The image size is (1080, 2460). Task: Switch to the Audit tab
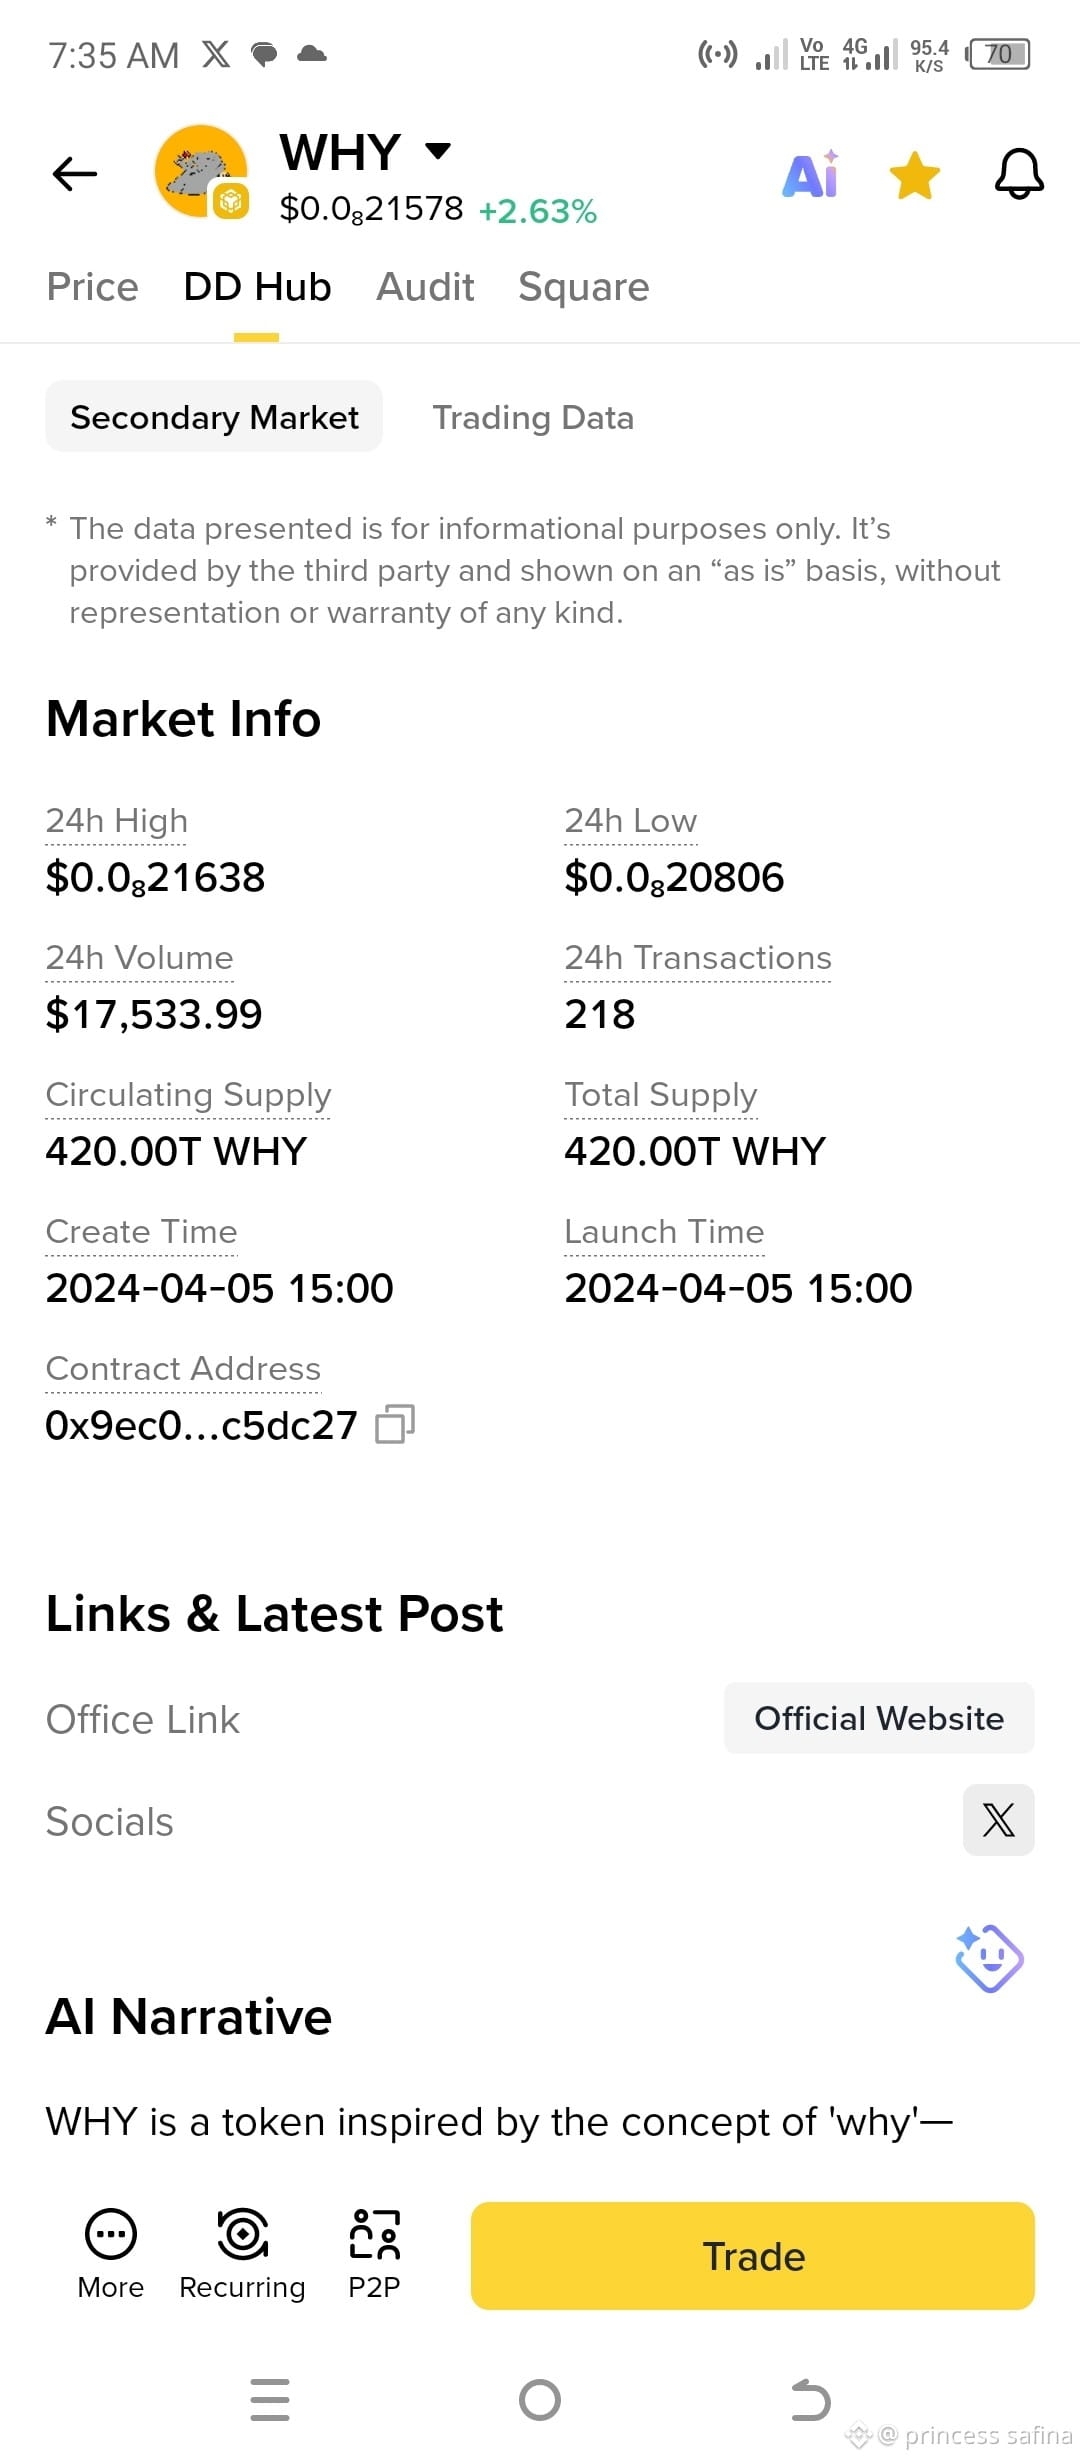pos(425,287)
